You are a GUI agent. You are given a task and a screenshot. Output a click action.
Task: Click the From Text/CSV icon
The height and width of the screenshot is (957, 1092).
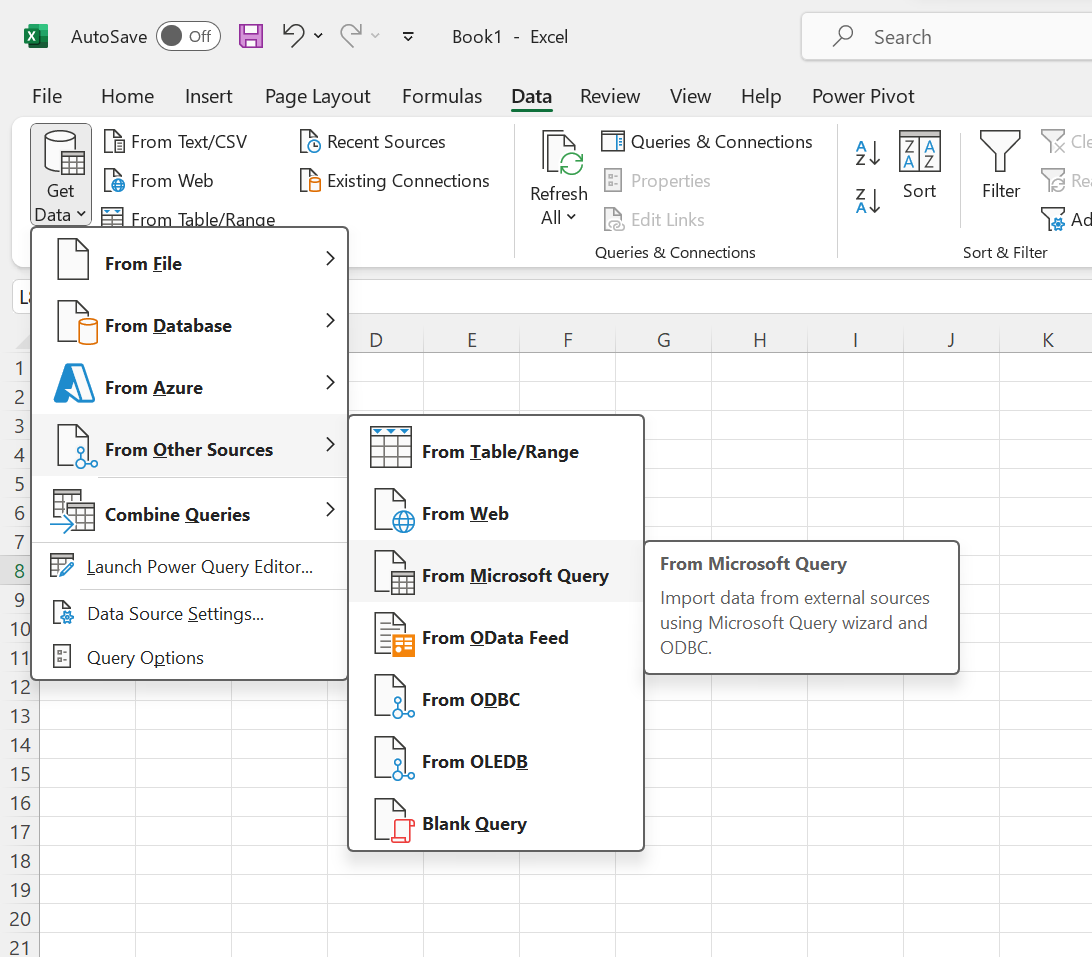[x=178, y=141]
